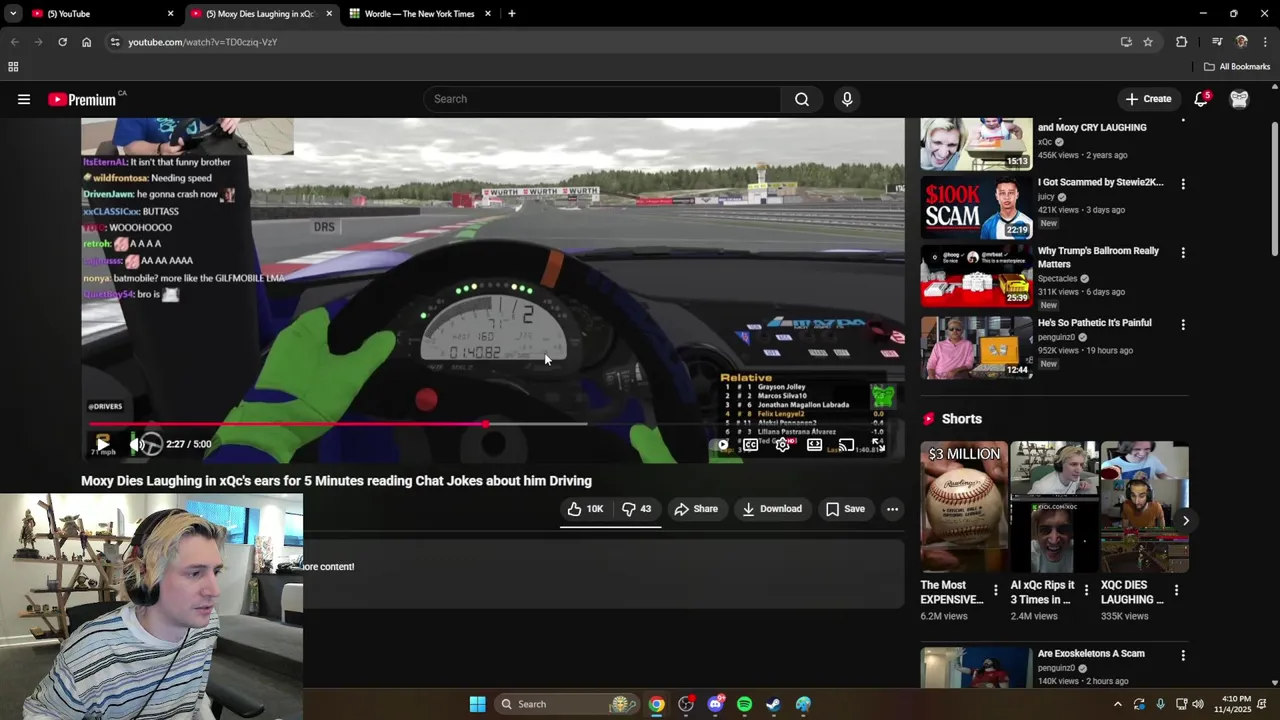Open the player settings gear
The image size is (1280, 720).
coord(783,445)
